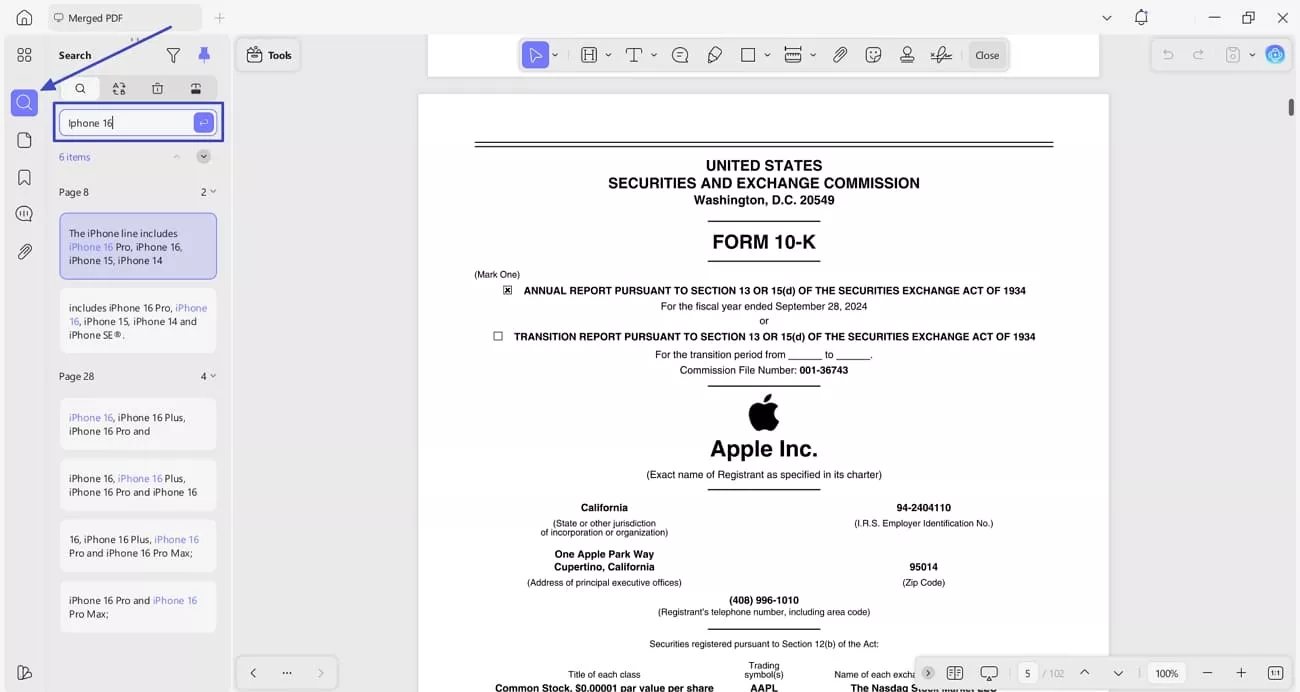Select the pencil drawing tool
This screenshot has height=692, width=1300.
(714, 55)
